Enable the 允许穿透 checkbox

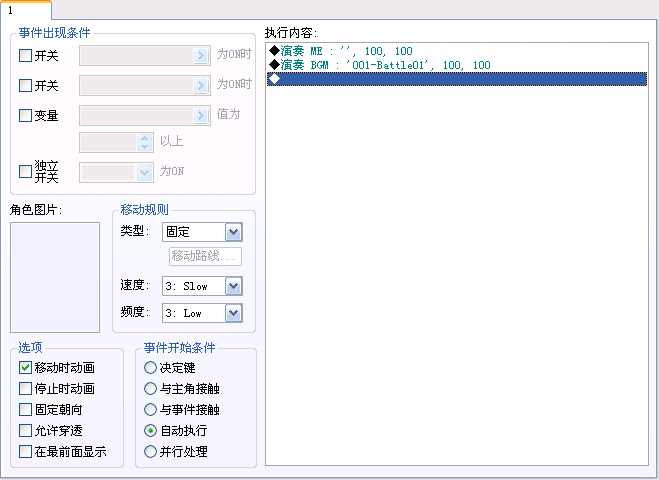coord(26,430)
